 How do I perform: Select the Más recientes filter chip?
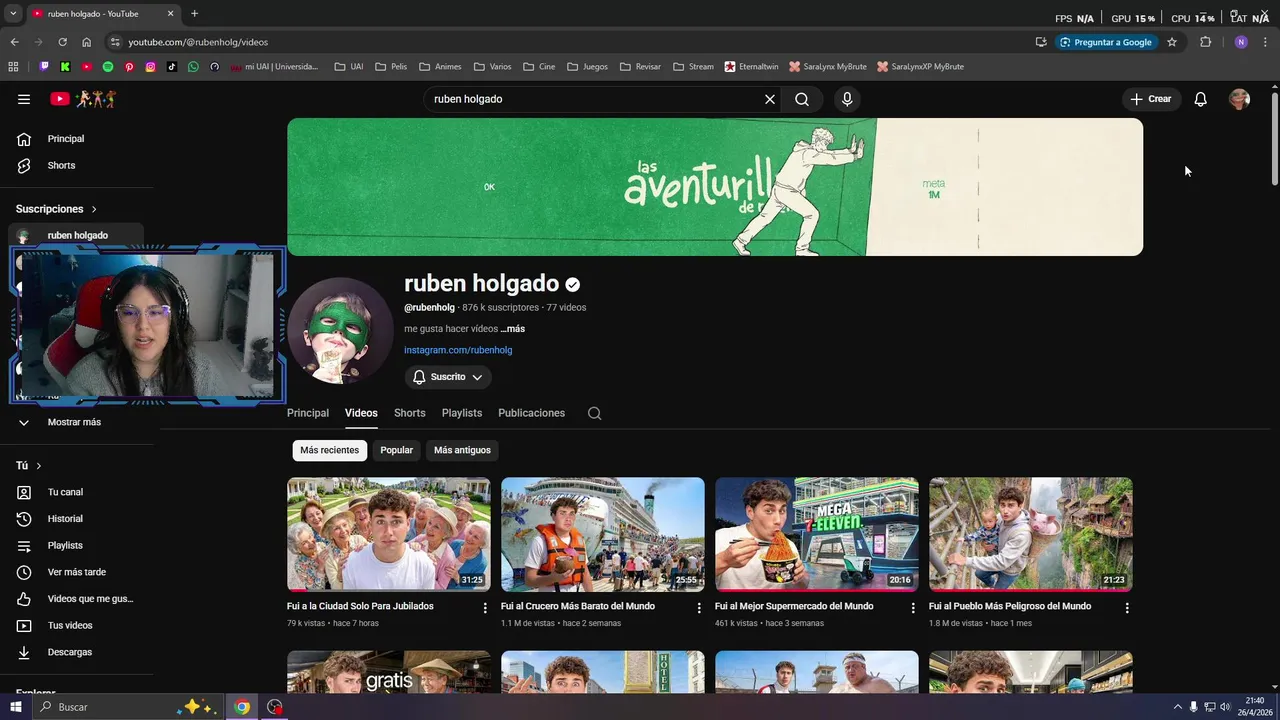(x=329, y=450)
